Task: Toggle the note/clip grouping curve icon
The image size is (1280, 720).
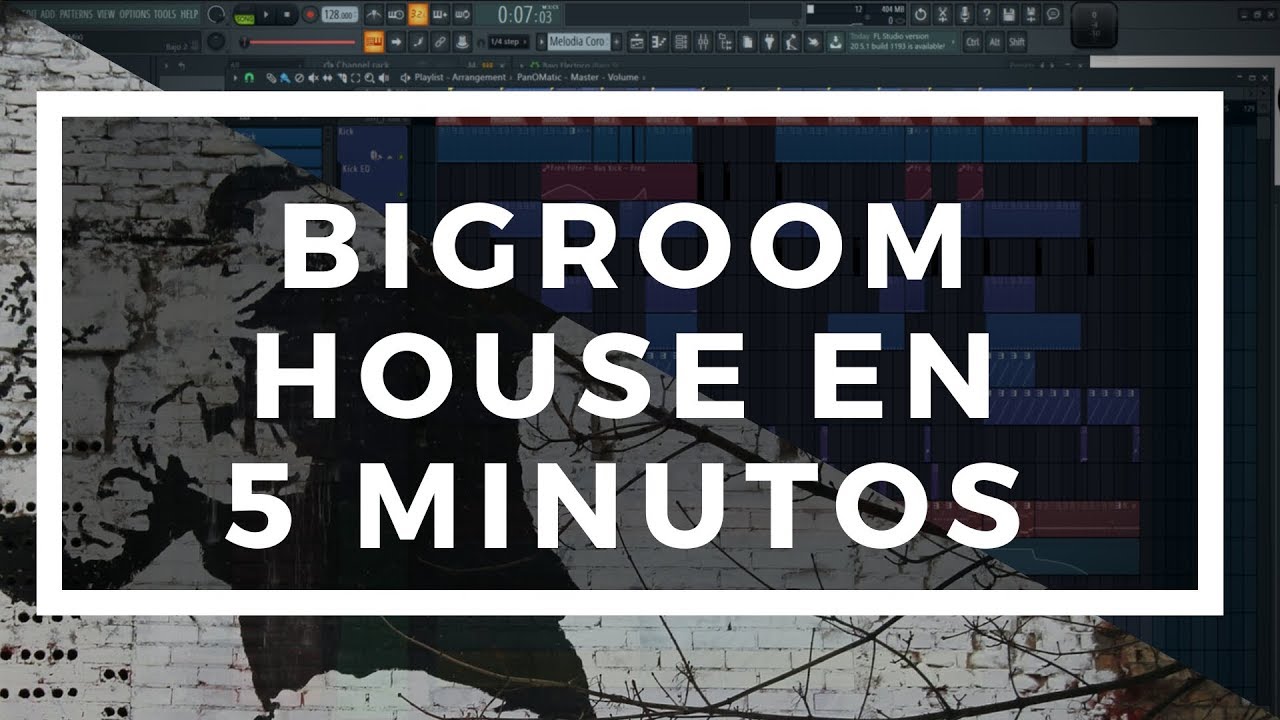Action: tap(418, 42)
